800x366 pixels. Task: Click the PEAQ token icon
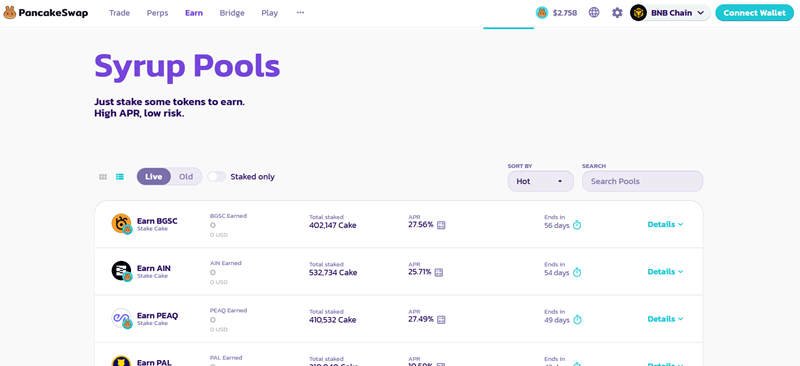tap(121, 319)
